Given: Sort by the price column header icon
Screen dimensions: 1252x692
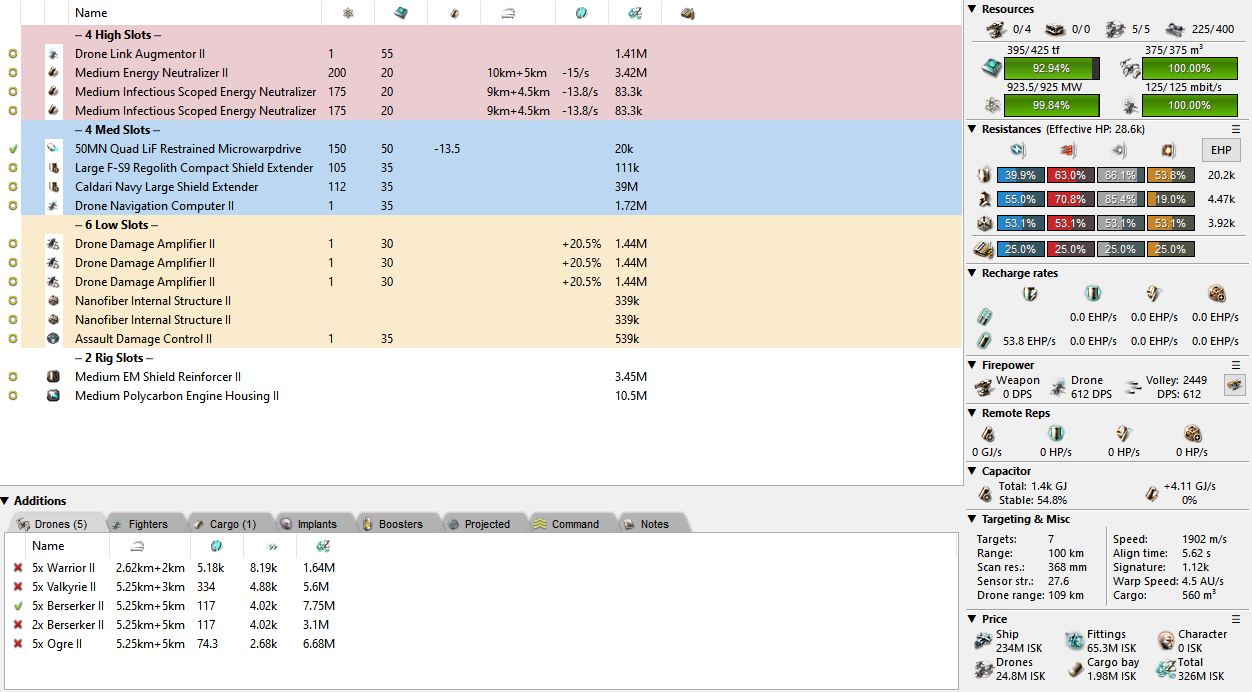Looking at the screenshot, I should [x=634, y=13].
